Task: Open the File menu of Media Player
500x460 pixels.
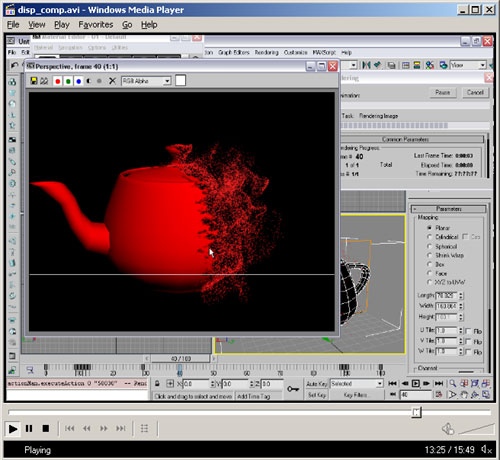Action: 13,25
